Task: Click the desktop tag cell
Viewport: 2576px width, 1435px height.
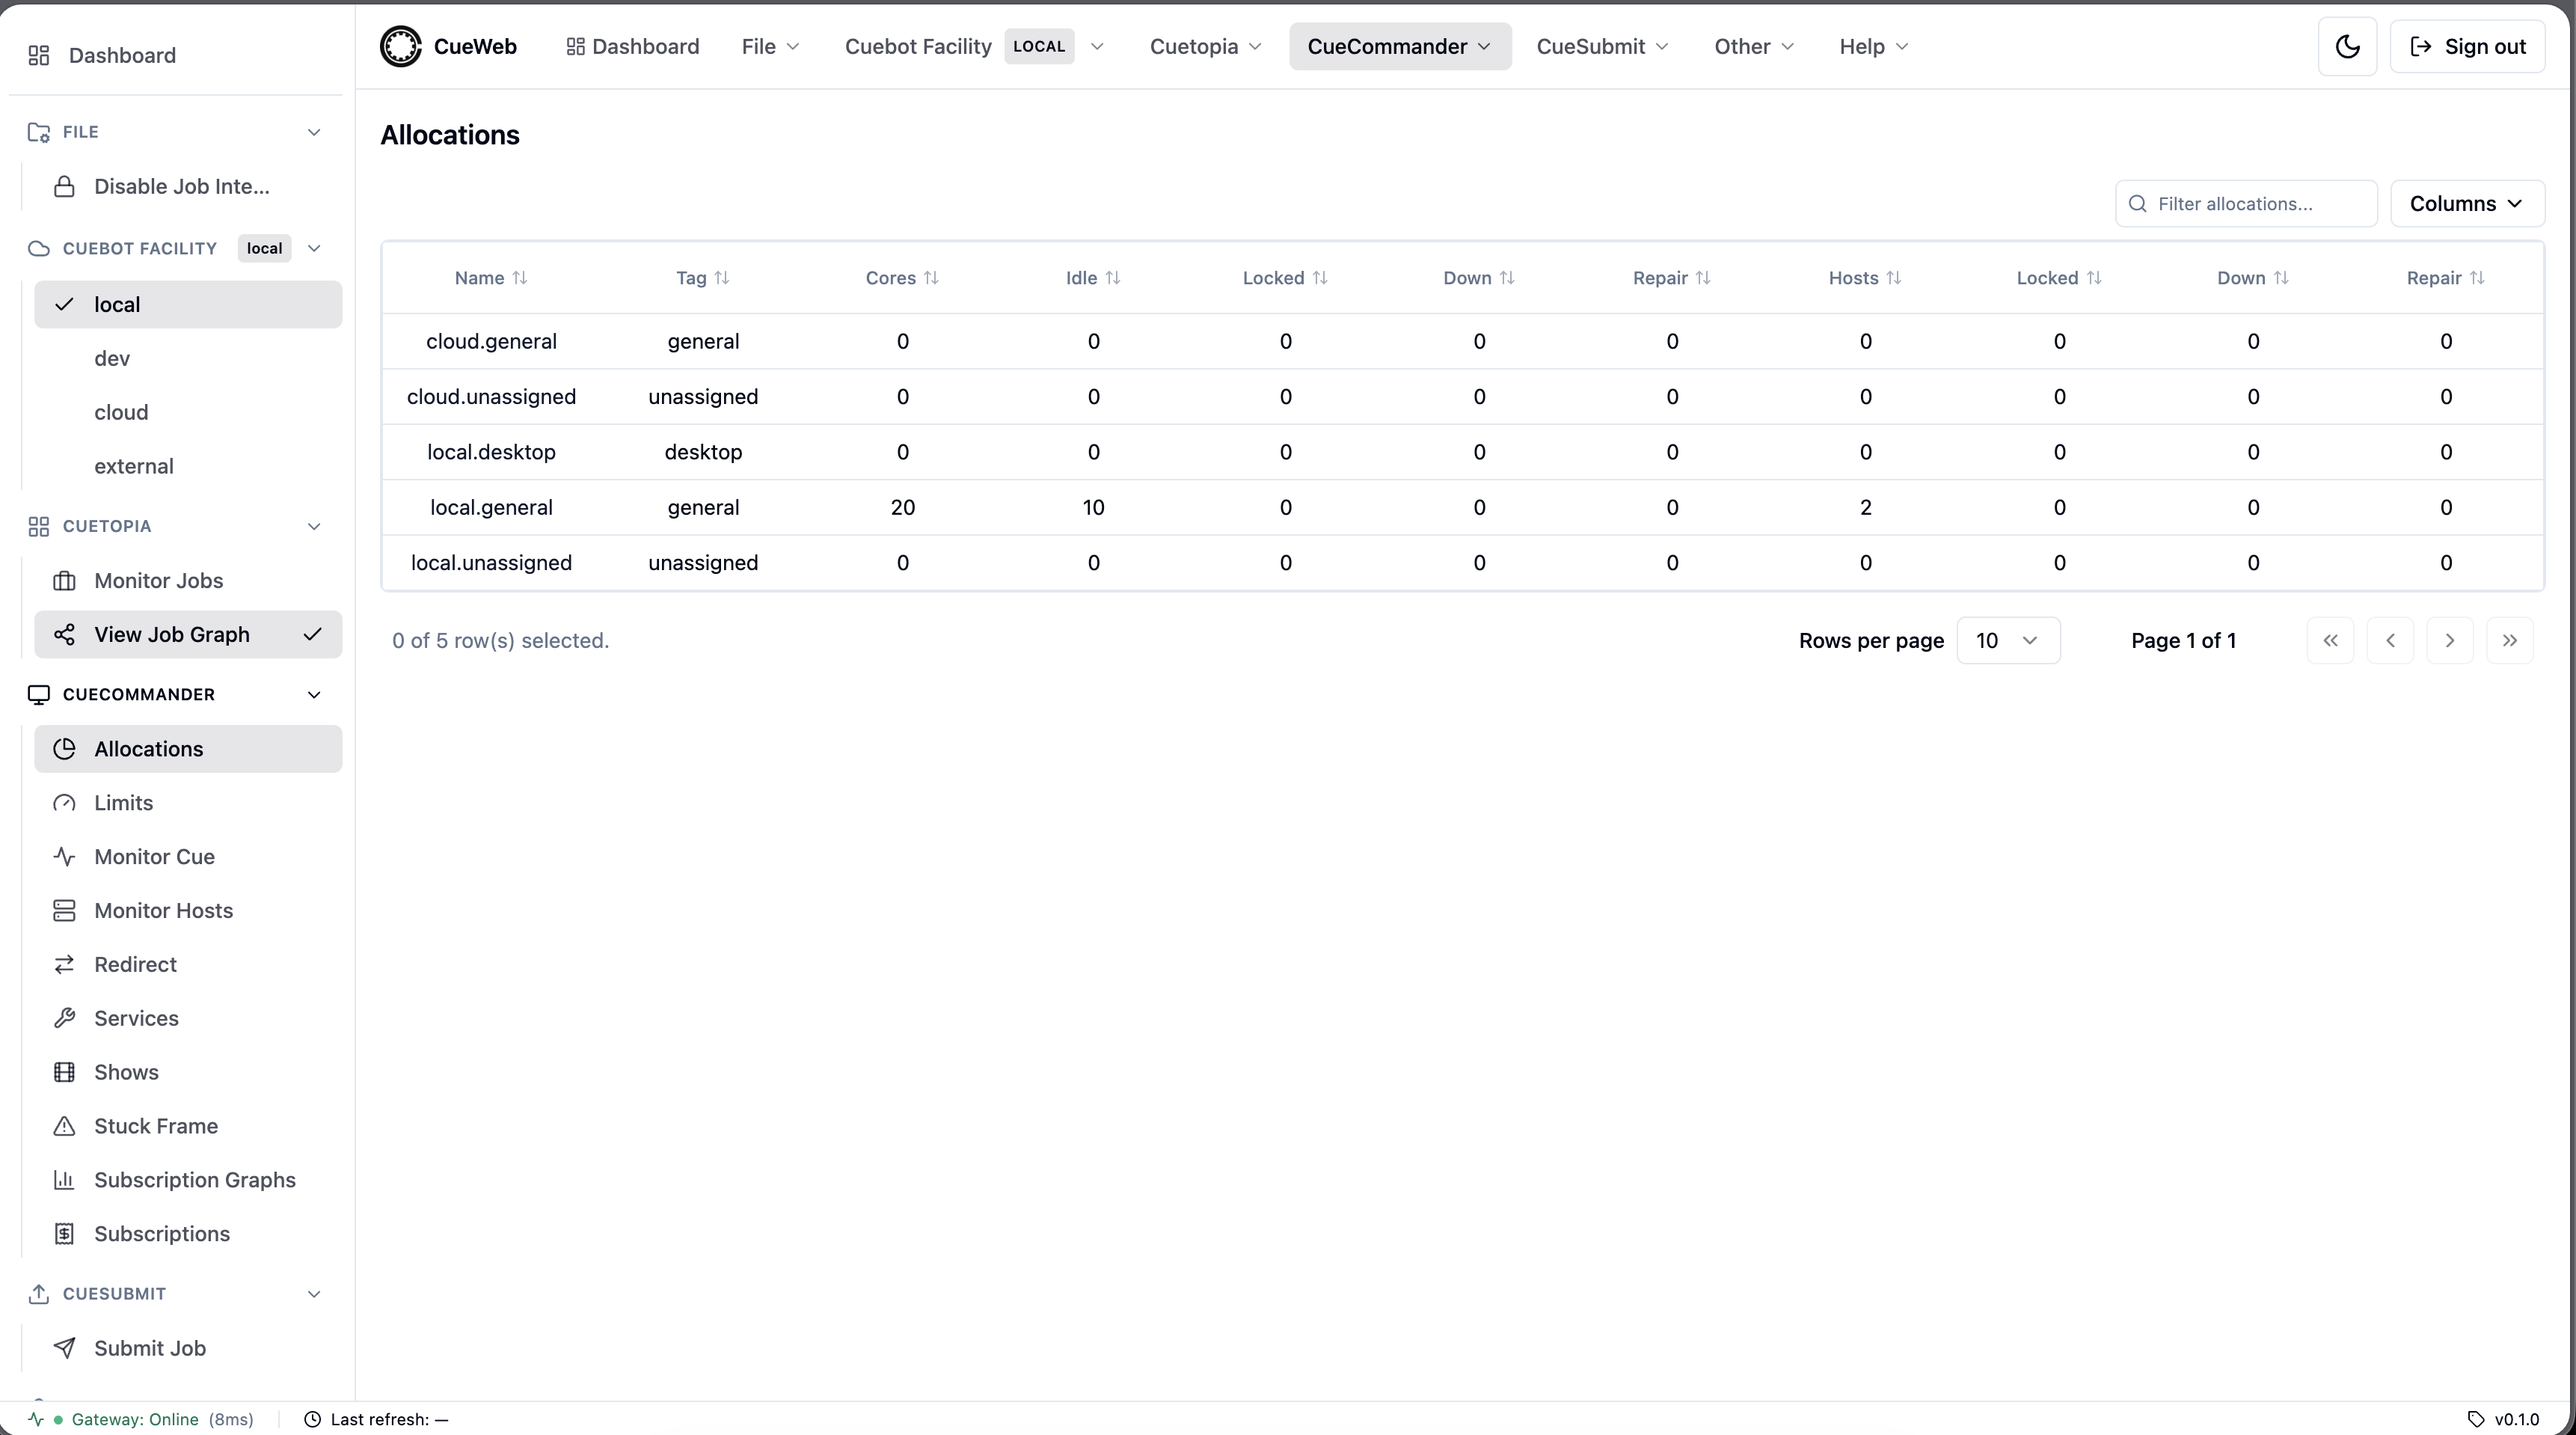Action: [703, 452]
